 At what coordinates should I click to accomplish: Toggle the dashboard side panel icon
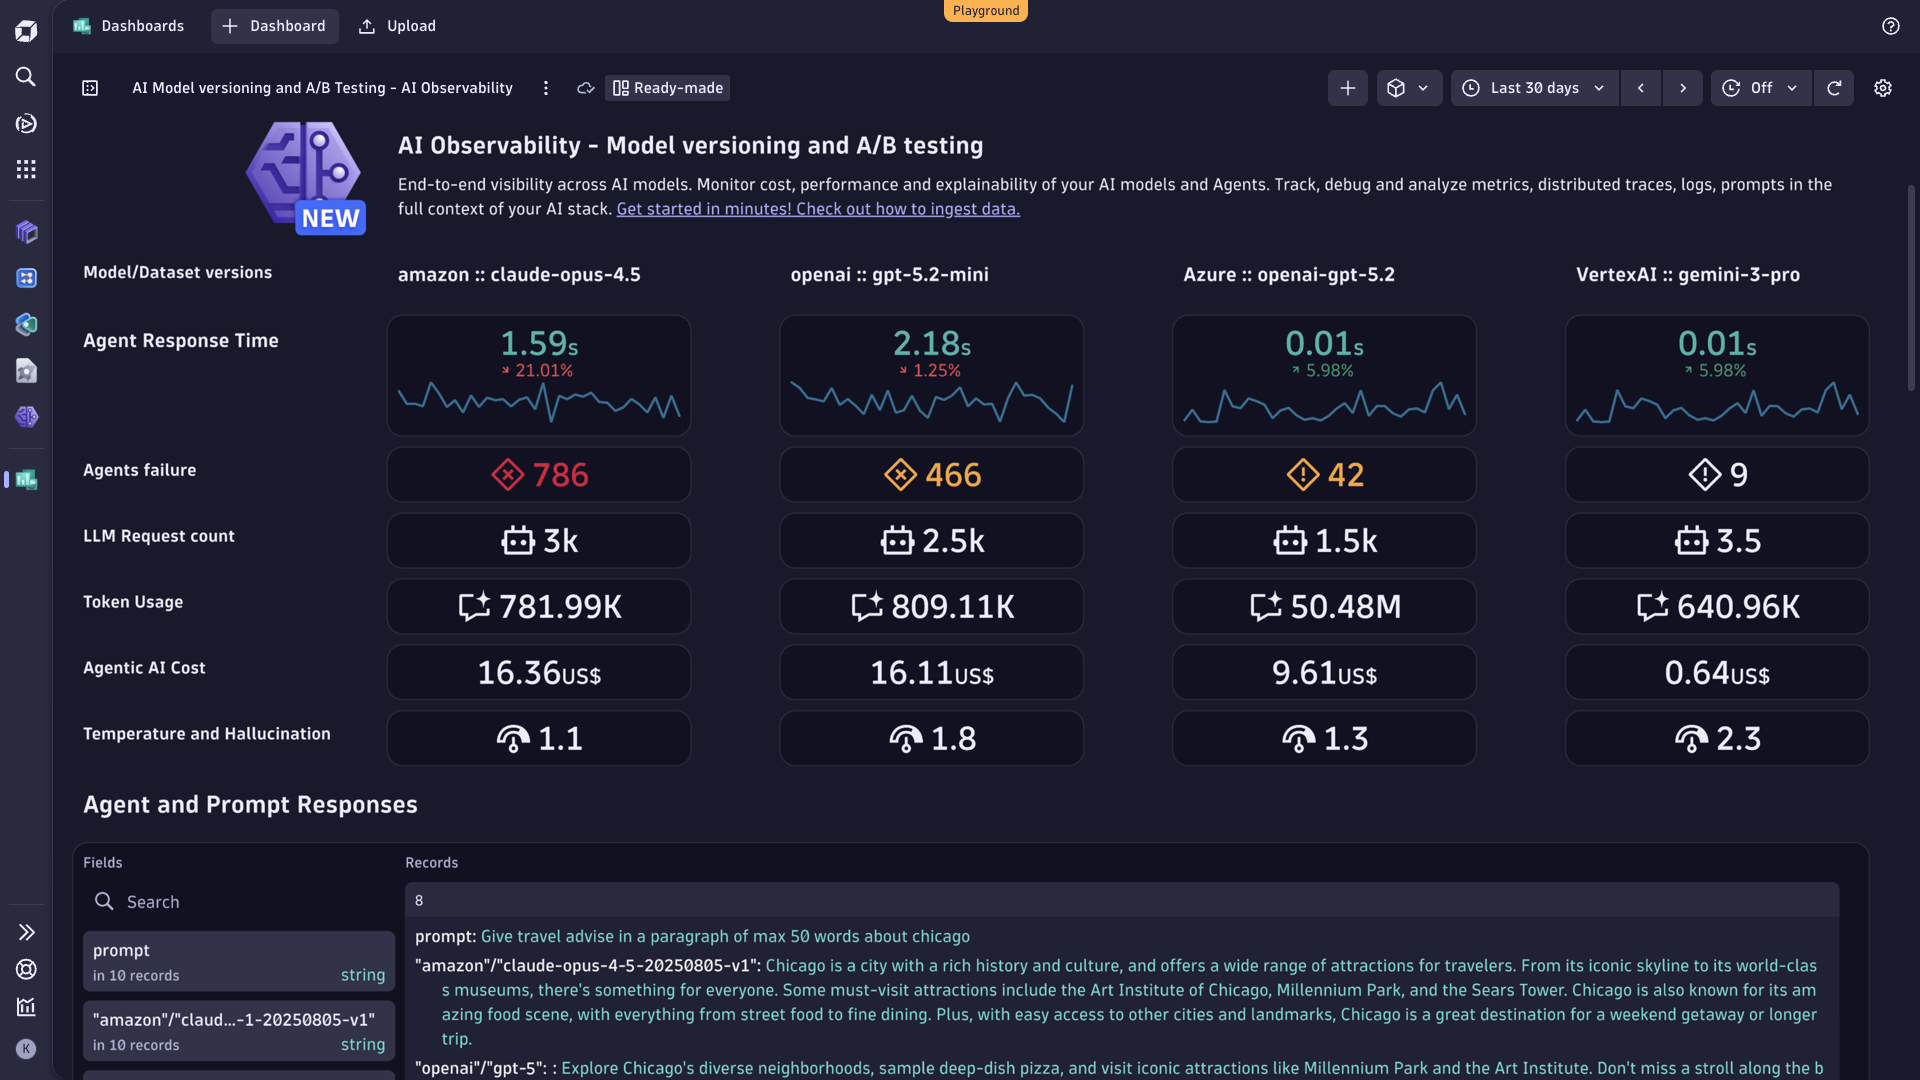pos(90,88)
